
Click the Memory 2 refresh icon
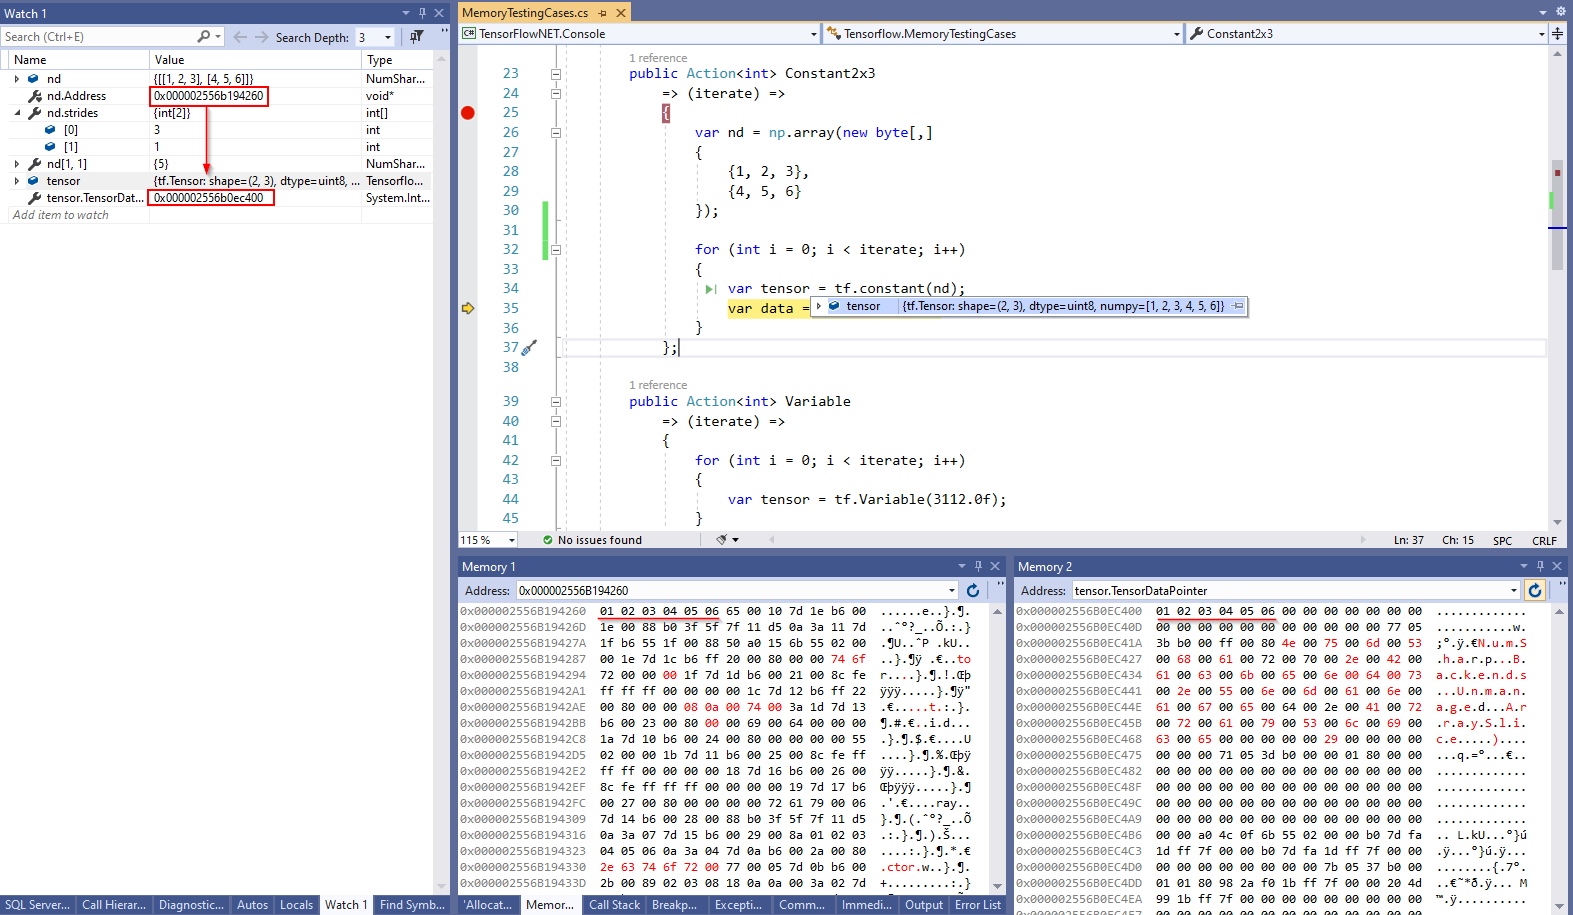click(x=1535, y=591)
